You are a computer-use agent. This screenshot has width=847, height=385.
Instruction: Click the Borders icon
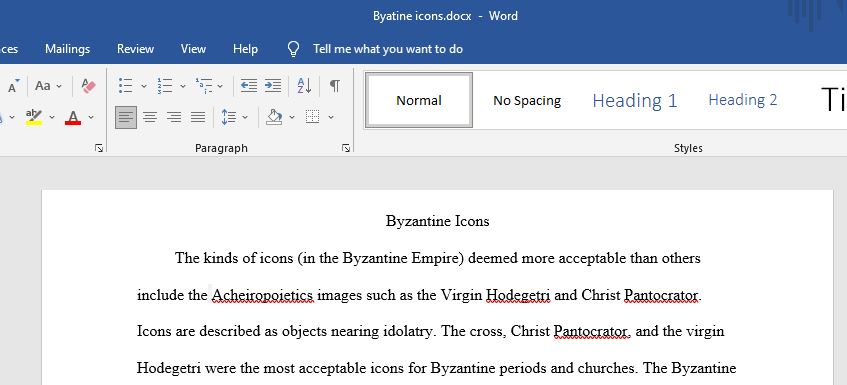pos(313,117)
